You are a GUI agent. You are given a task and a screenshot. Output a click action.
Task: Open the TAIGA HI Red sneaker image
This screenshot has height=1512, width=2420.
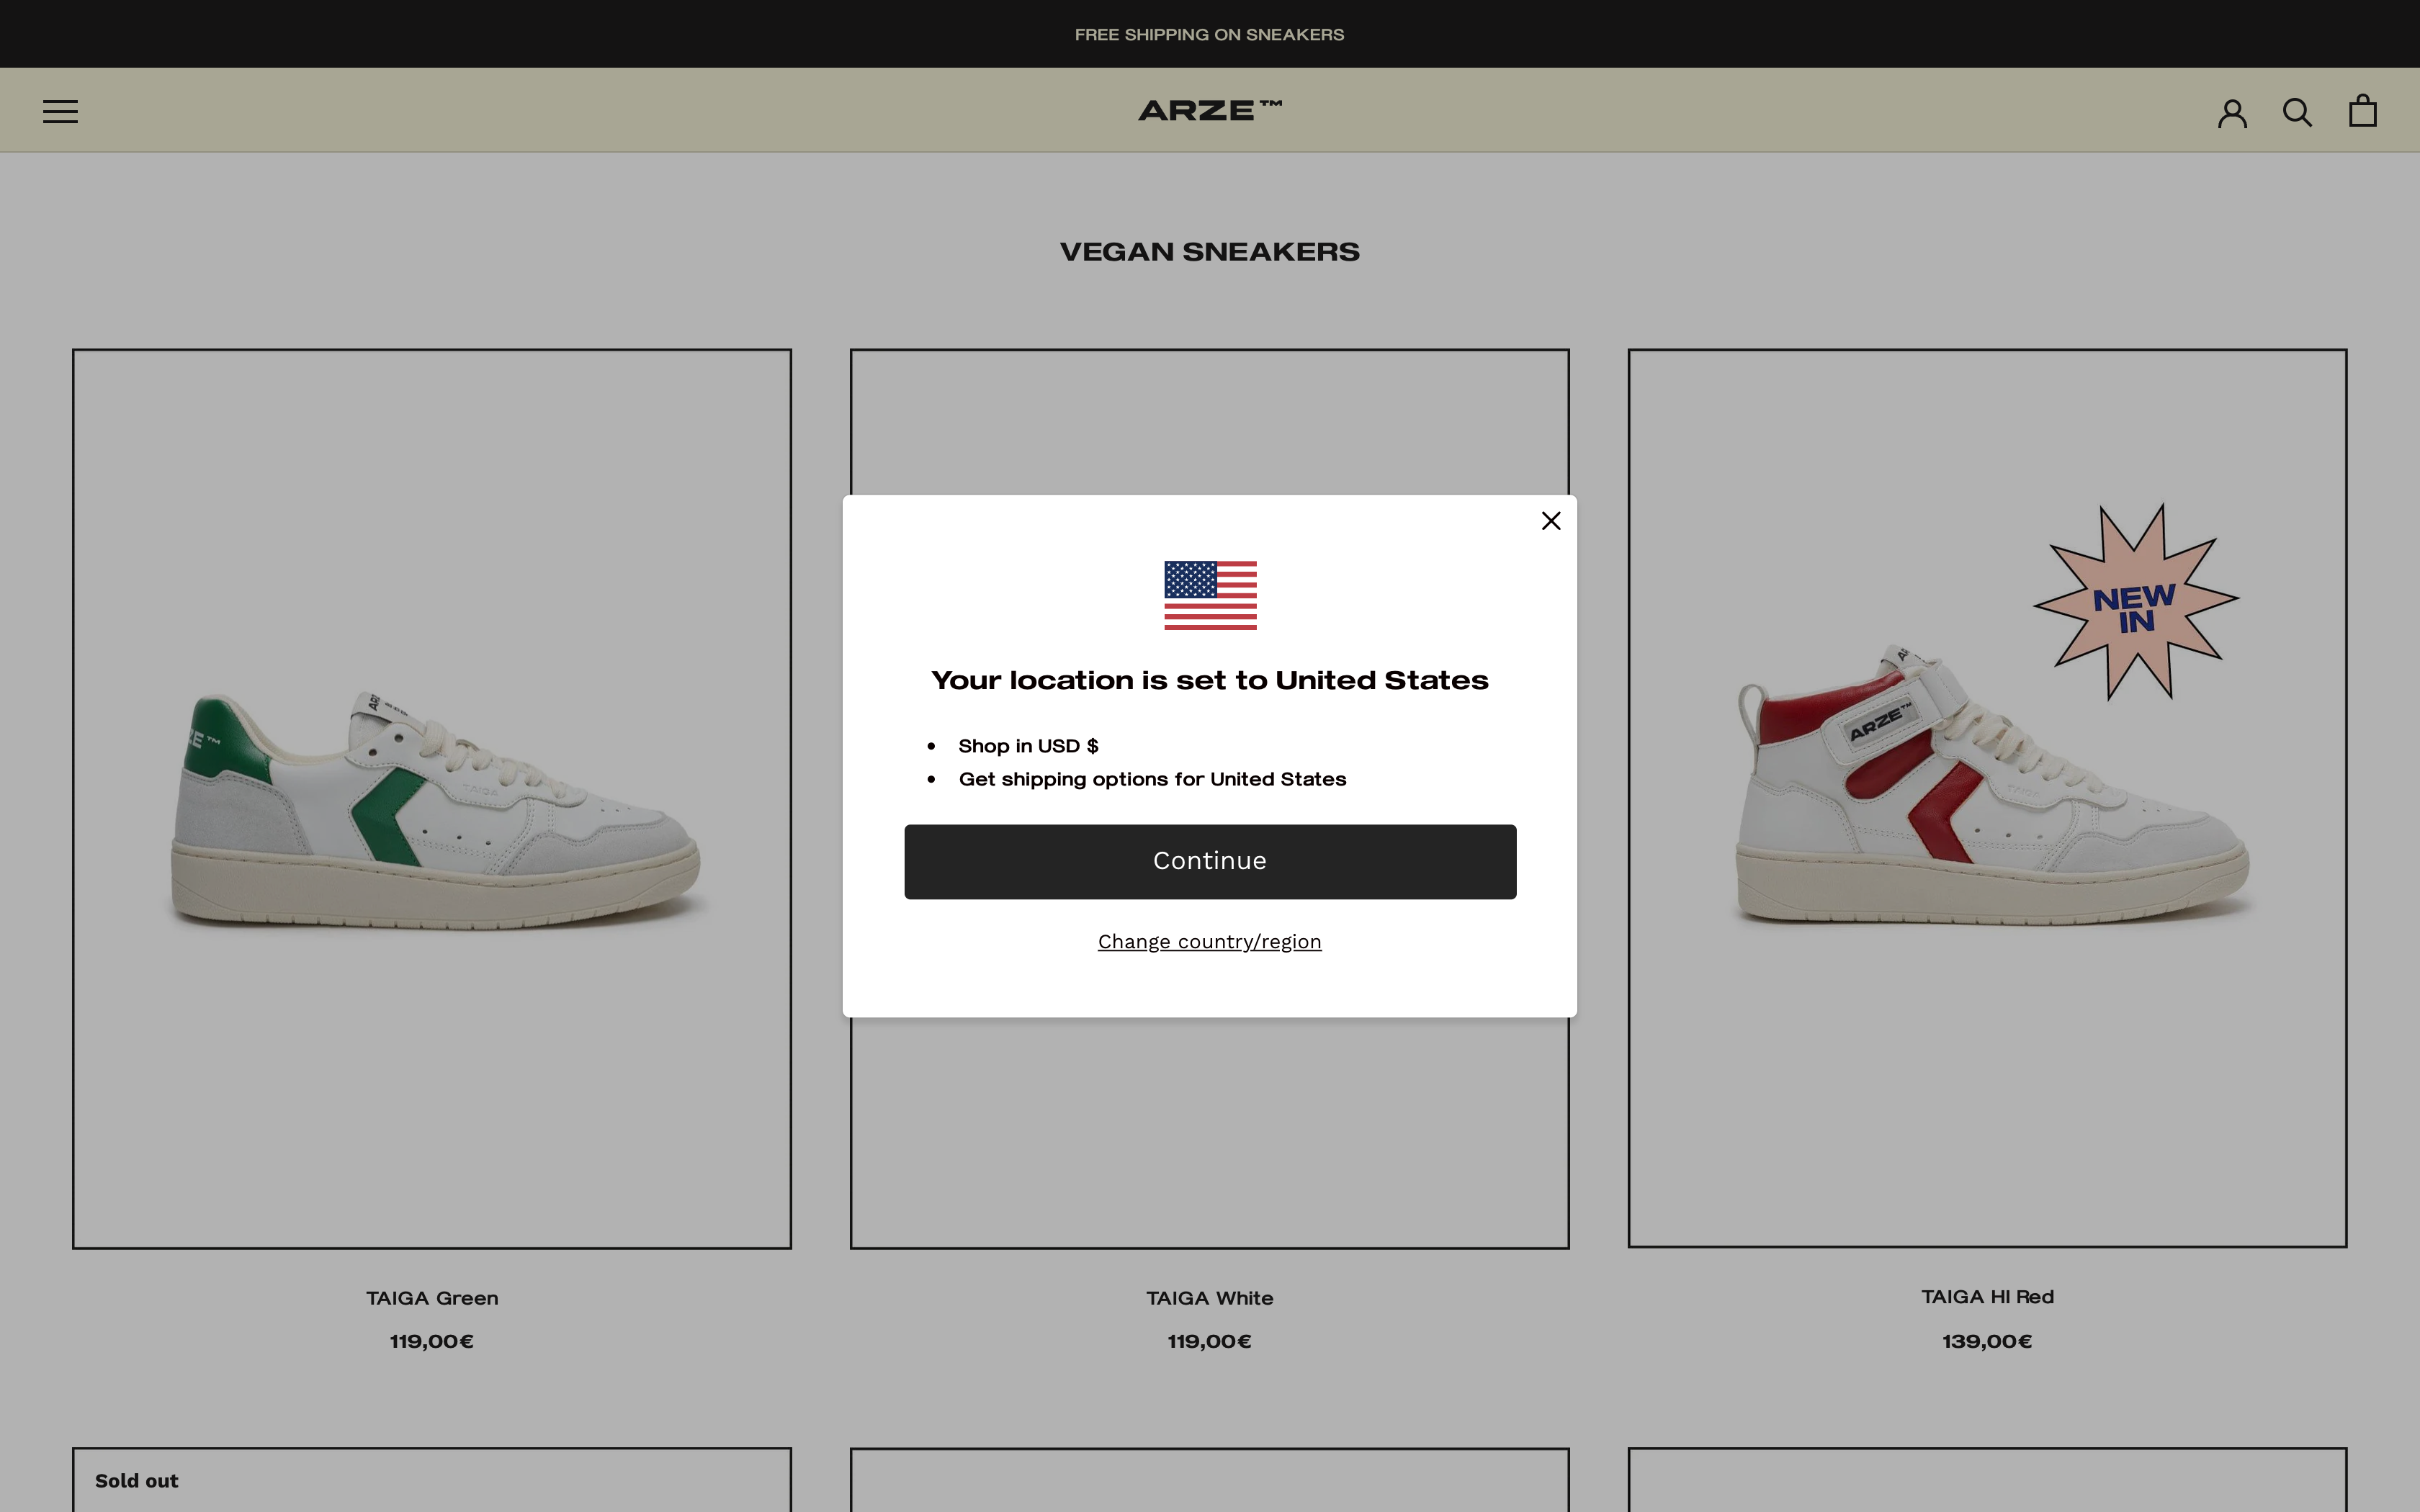tap(1987, 798)
